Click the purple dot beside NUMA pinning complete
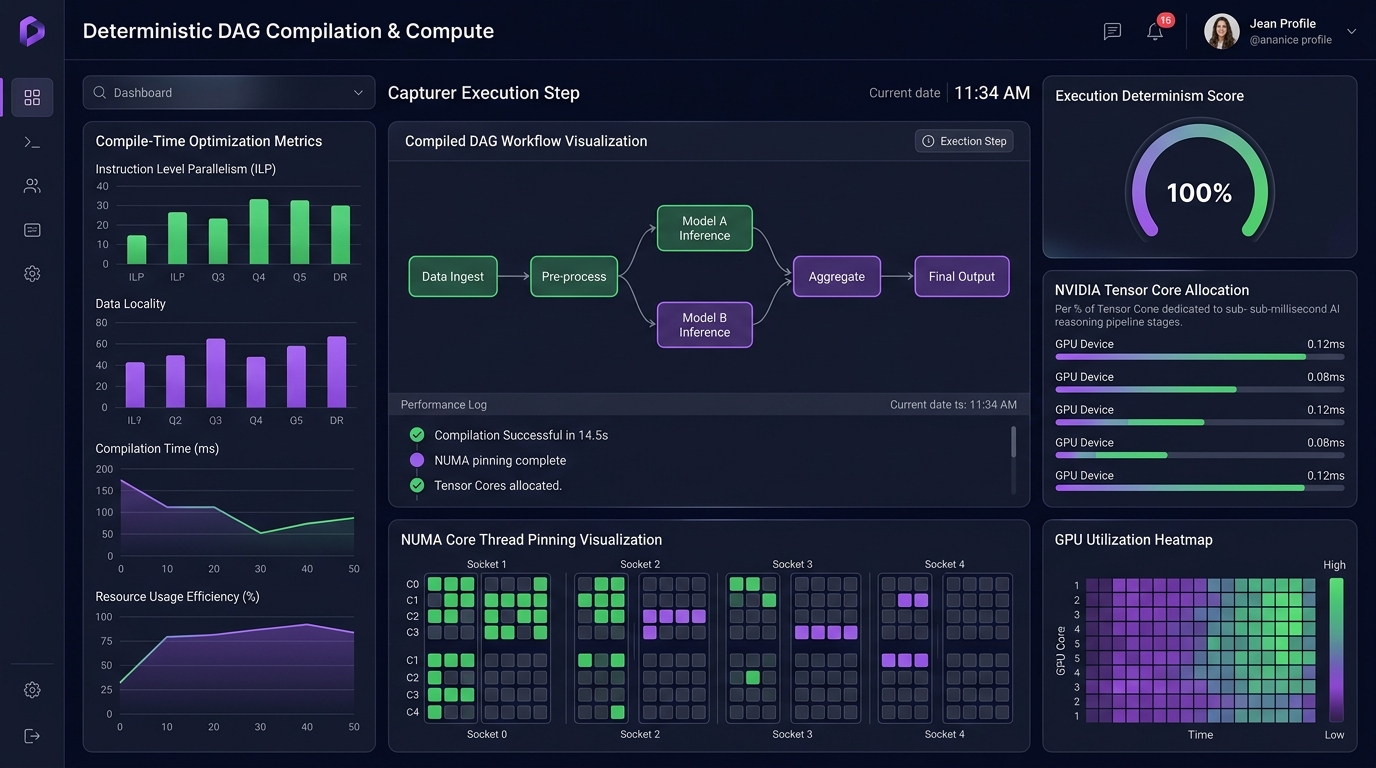Screen dimensions: 1376x768 [417, 460]
